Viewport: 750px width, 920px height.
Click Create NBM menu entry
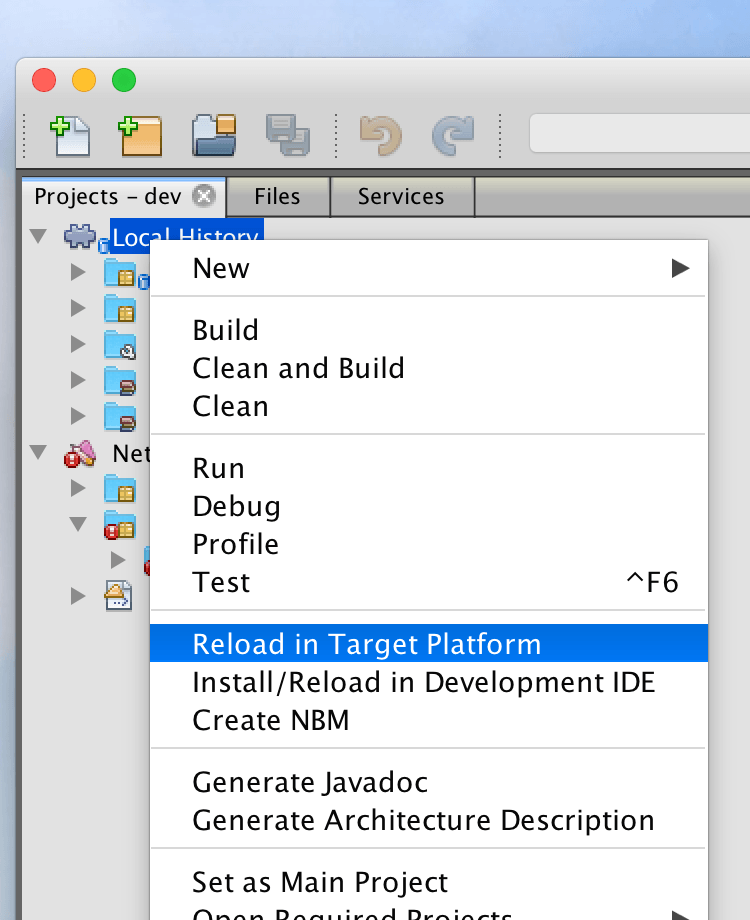tap(270, 720)
